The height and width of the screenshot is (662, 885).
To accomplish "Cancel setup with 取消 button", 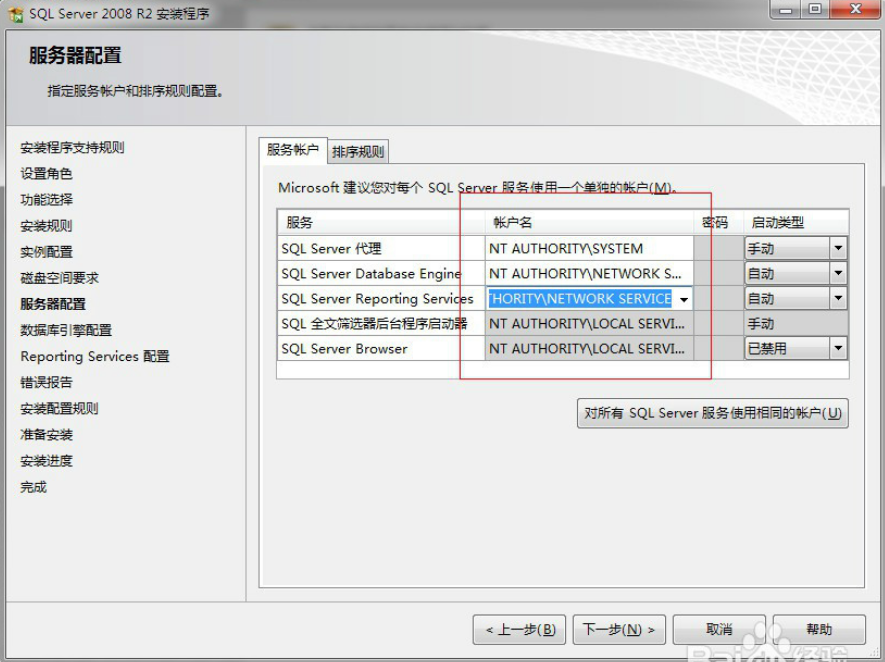I will coord(718,629).
